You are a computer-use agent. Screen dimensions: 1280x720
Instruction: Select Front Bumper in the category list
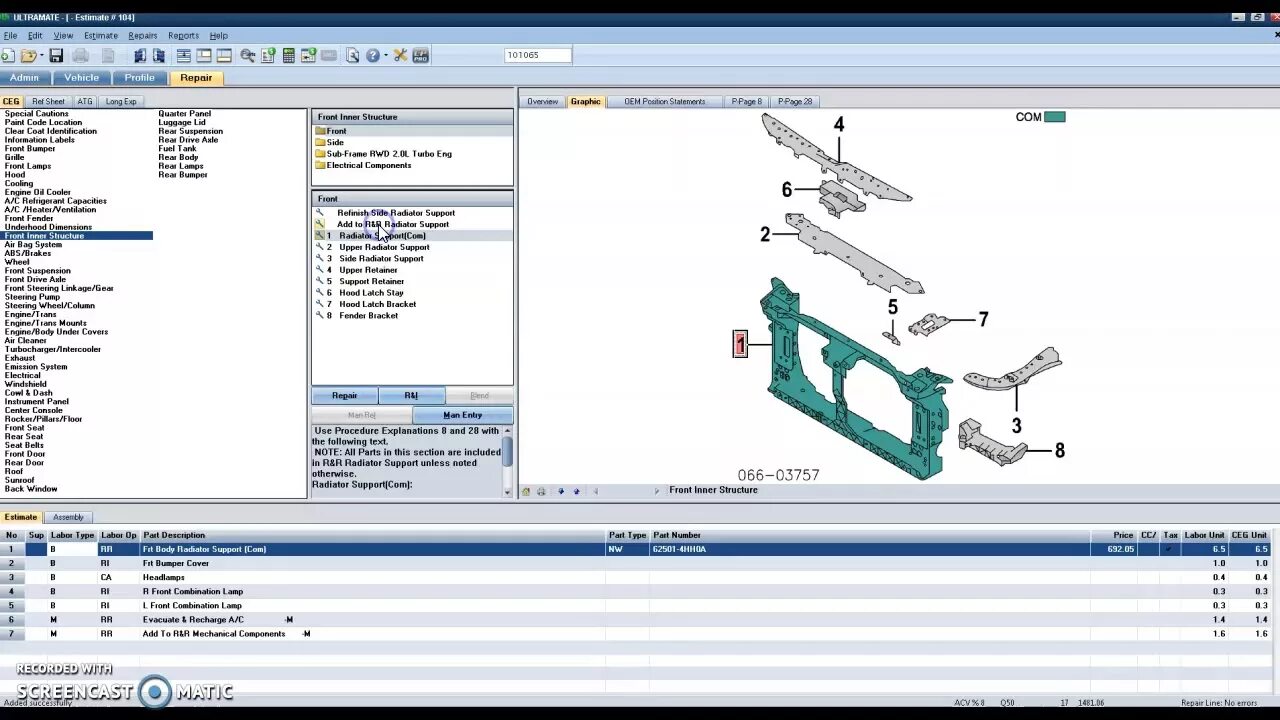click(30, 149)
